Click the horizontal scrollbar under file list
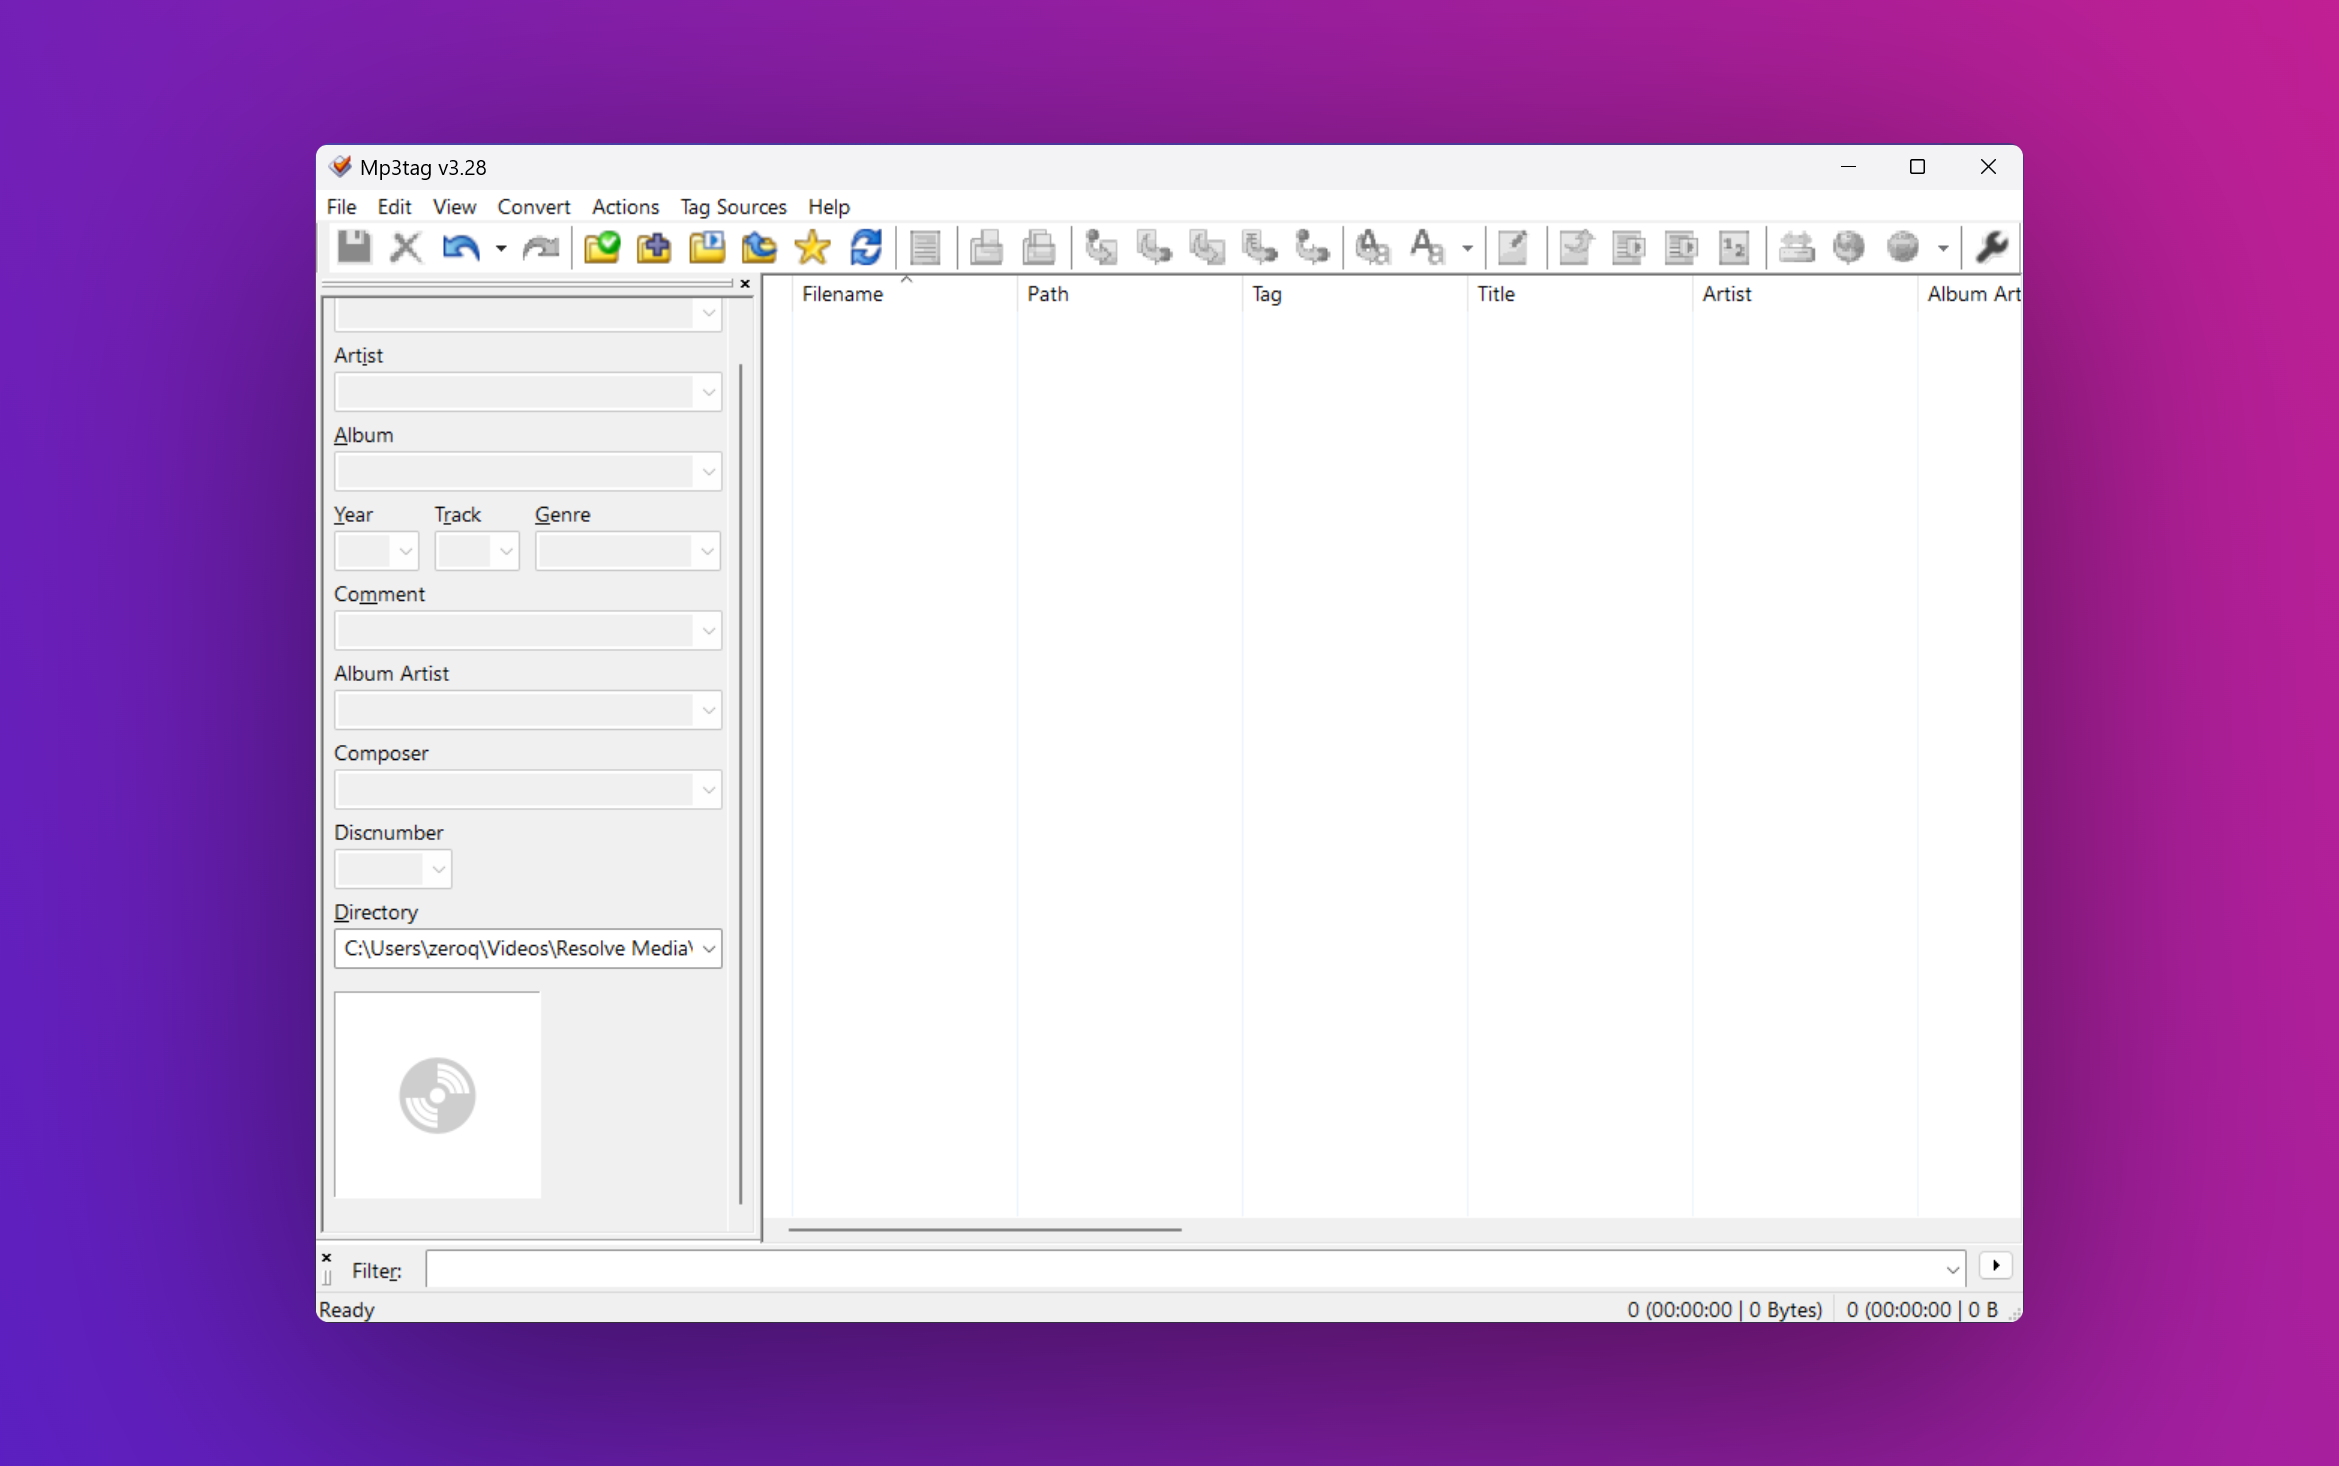This screenshot has height=1466, width=2339. point(985,1229)
